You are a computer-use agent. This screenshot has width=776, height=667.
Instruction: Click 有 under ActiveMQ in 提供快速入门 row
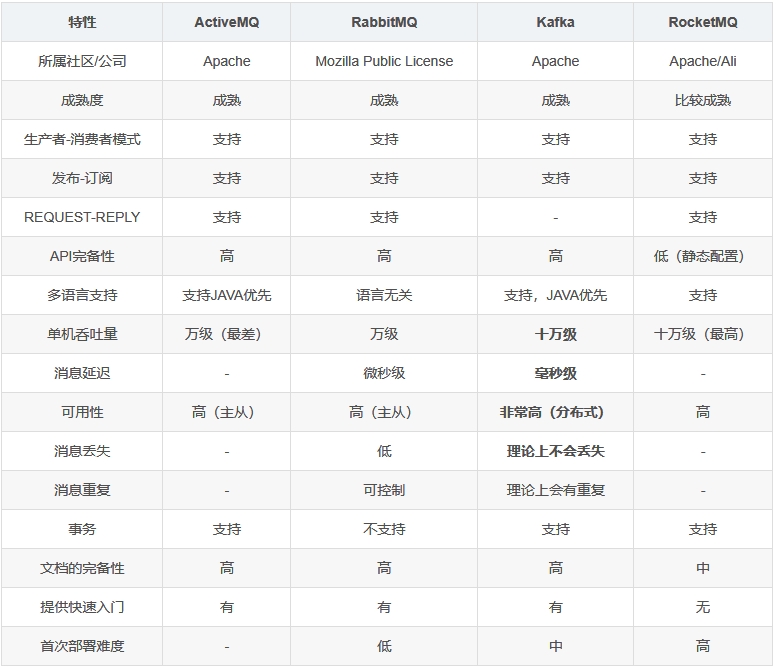[227, 607]
